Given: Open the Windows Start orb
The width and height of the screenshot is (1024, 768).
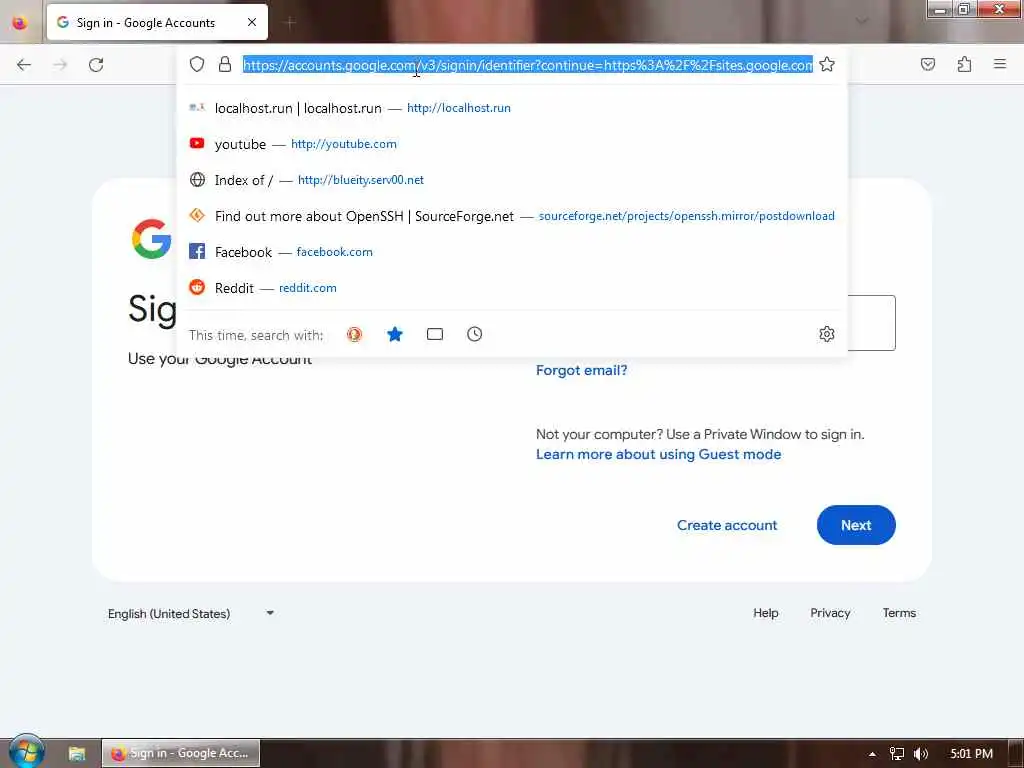Looking at the screenshot, I should [26, 752].
